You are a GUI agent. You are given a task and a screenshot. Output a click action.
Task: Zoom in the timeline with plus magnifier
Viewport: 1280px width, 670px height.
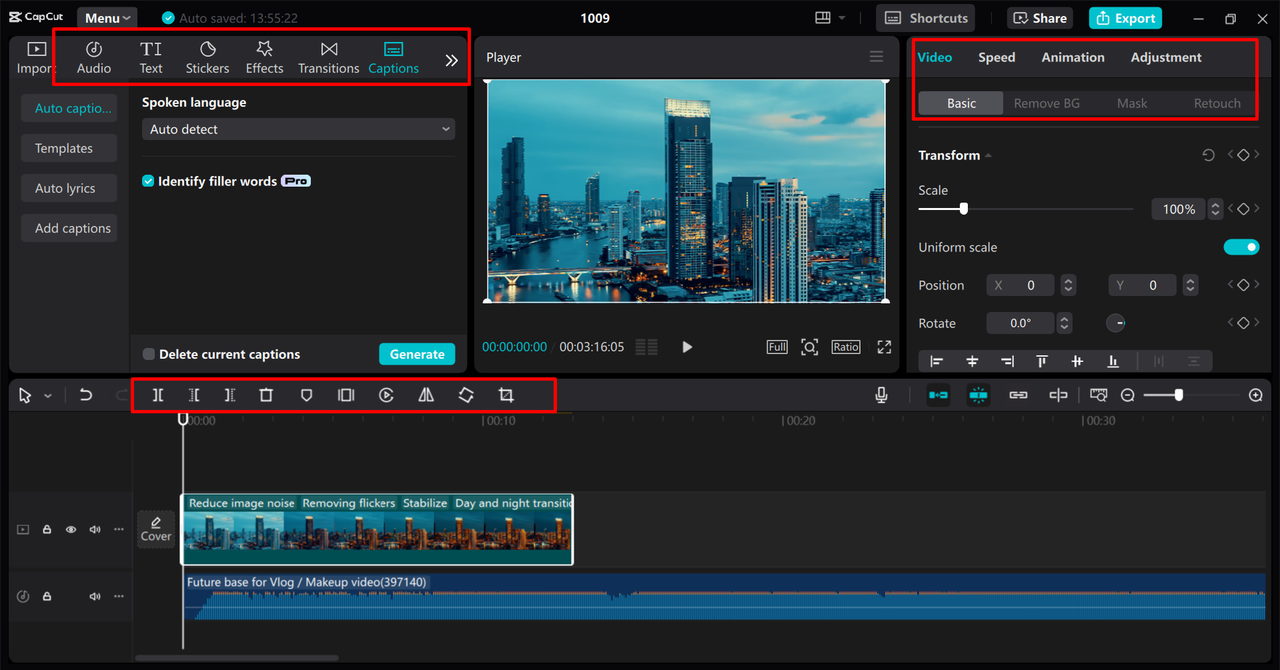tap(1256, 395)
